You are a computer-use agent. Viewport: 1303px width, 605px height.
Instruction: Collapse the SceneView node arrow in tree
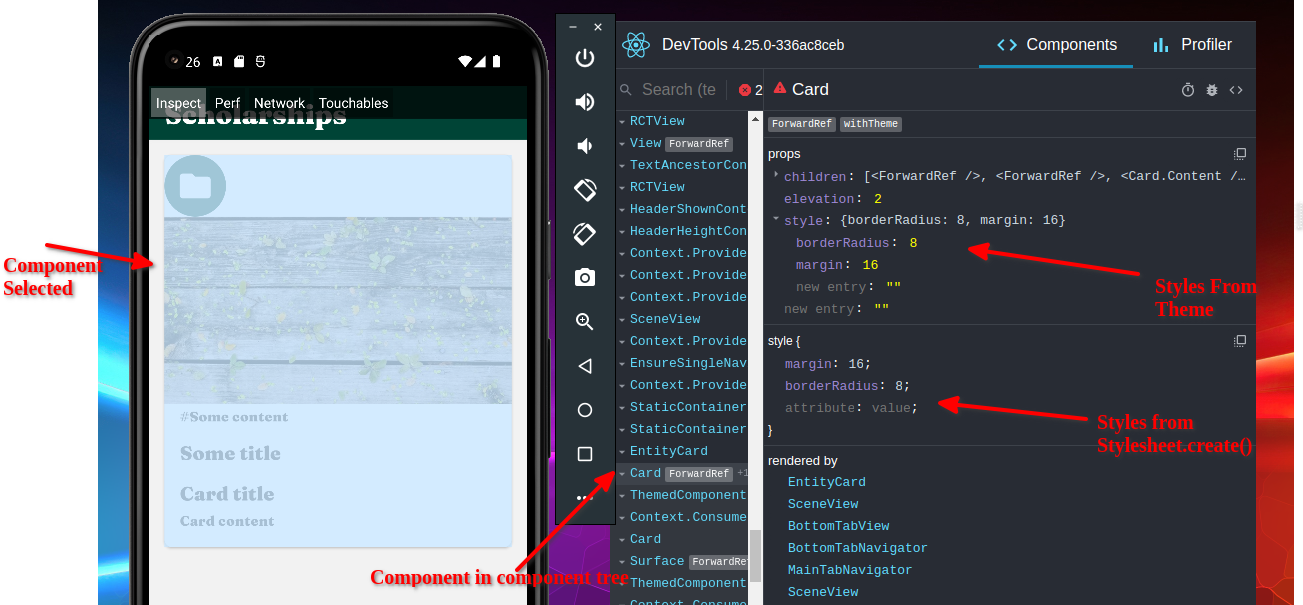[622, 320]
